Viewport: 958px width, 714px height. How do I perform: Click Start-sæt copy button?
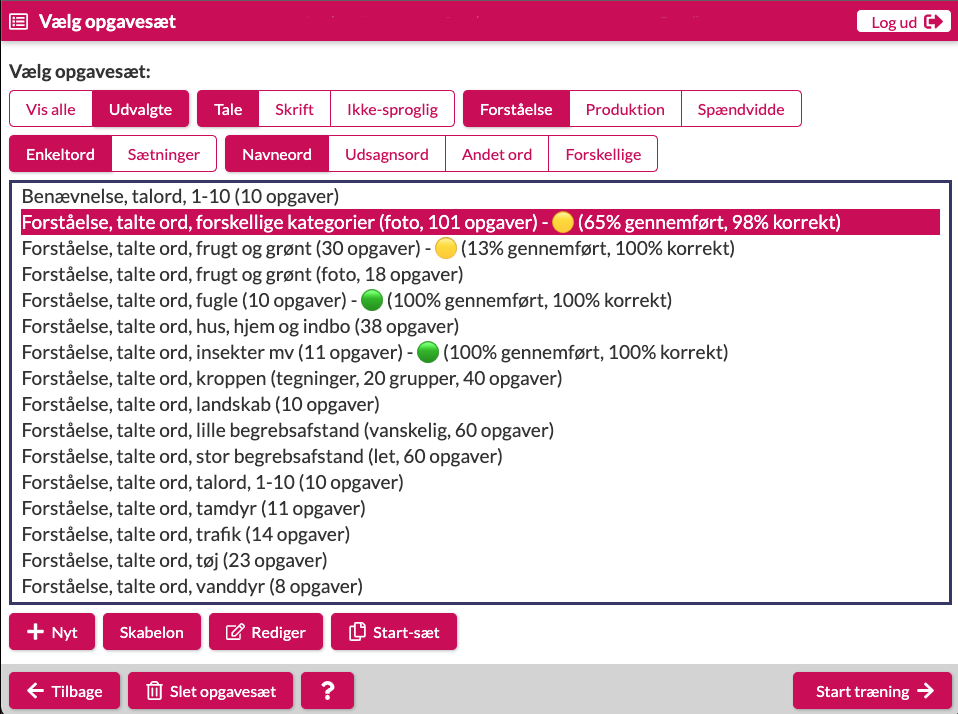click(393, 632)
